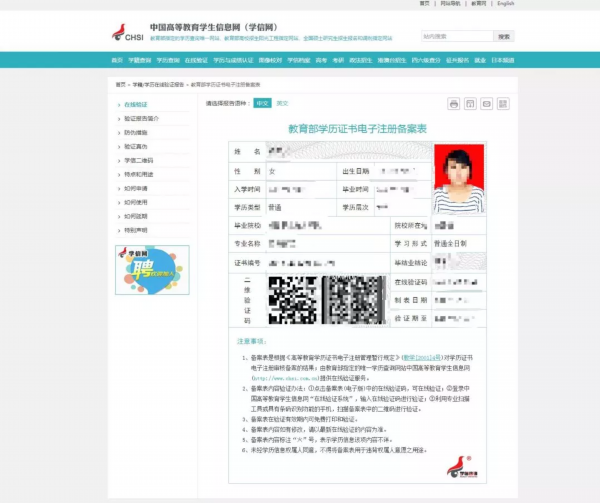
Task: Switch report language to 英文
Action: tap(282, 103)
